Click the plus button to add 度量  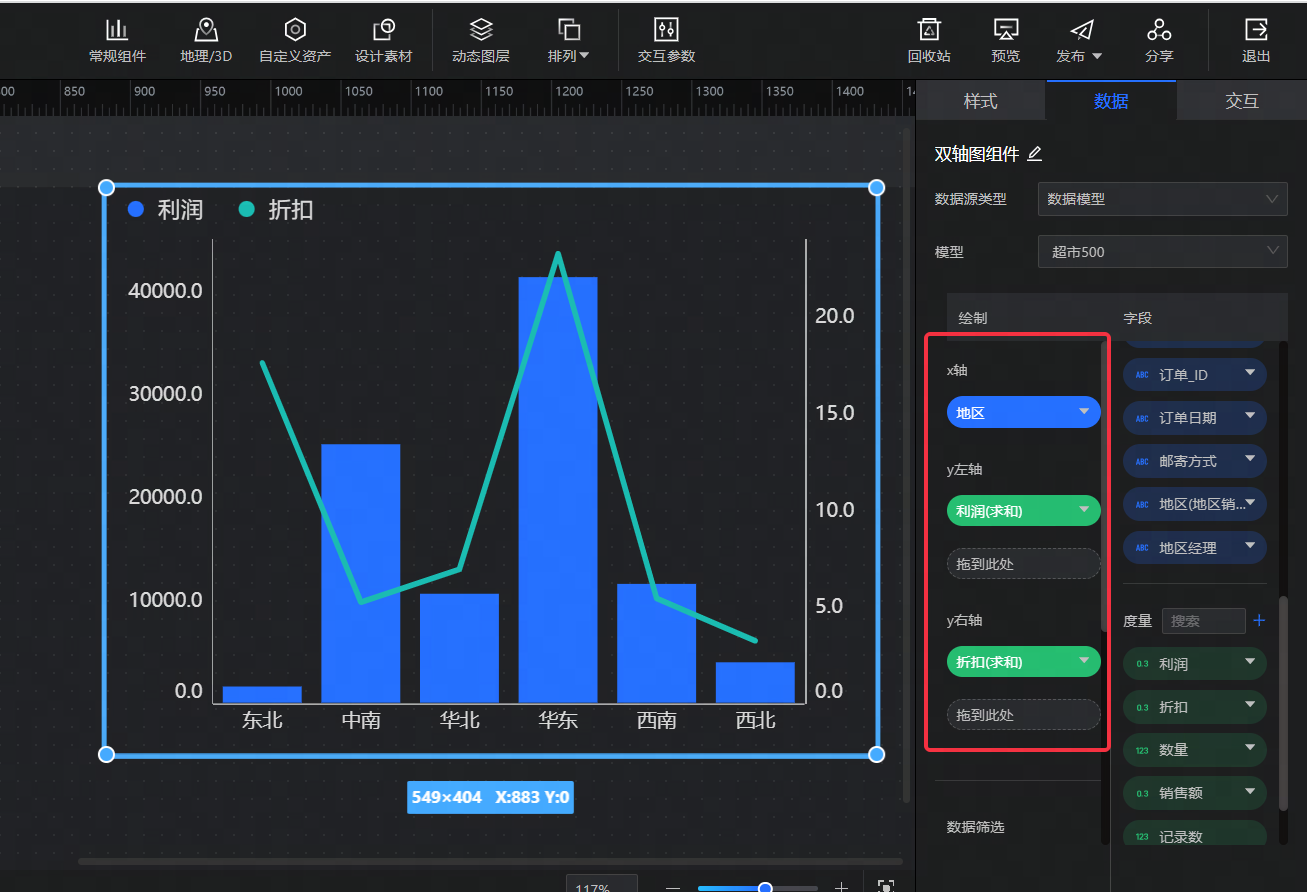click(1259, 621)
